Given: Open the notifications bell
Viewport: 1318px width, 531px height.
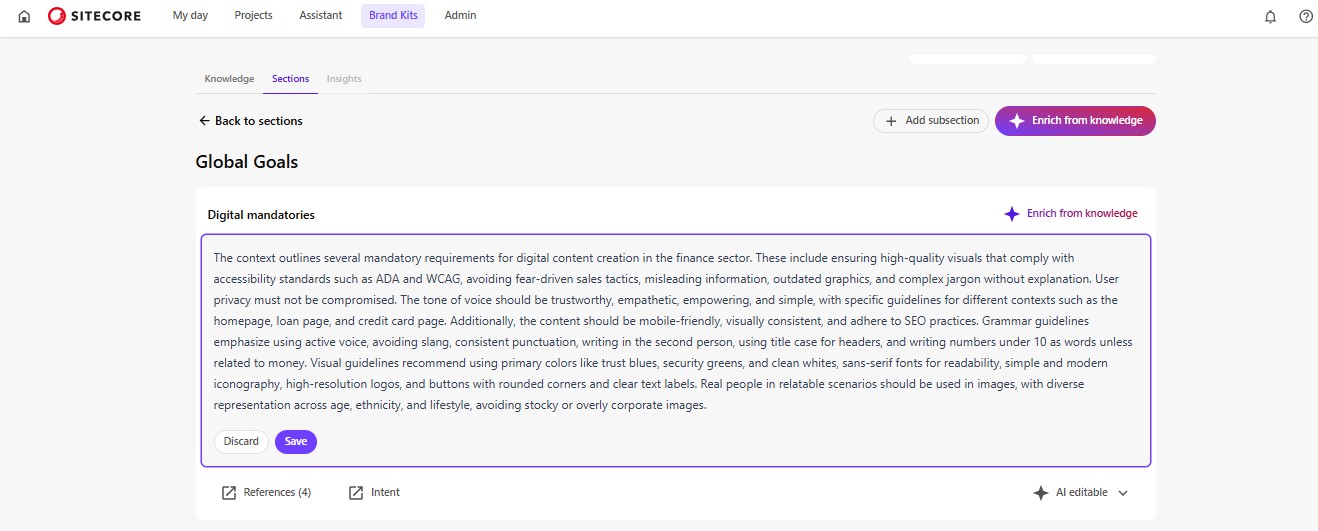Looking at the screenshot, I should pos(1270,16).
